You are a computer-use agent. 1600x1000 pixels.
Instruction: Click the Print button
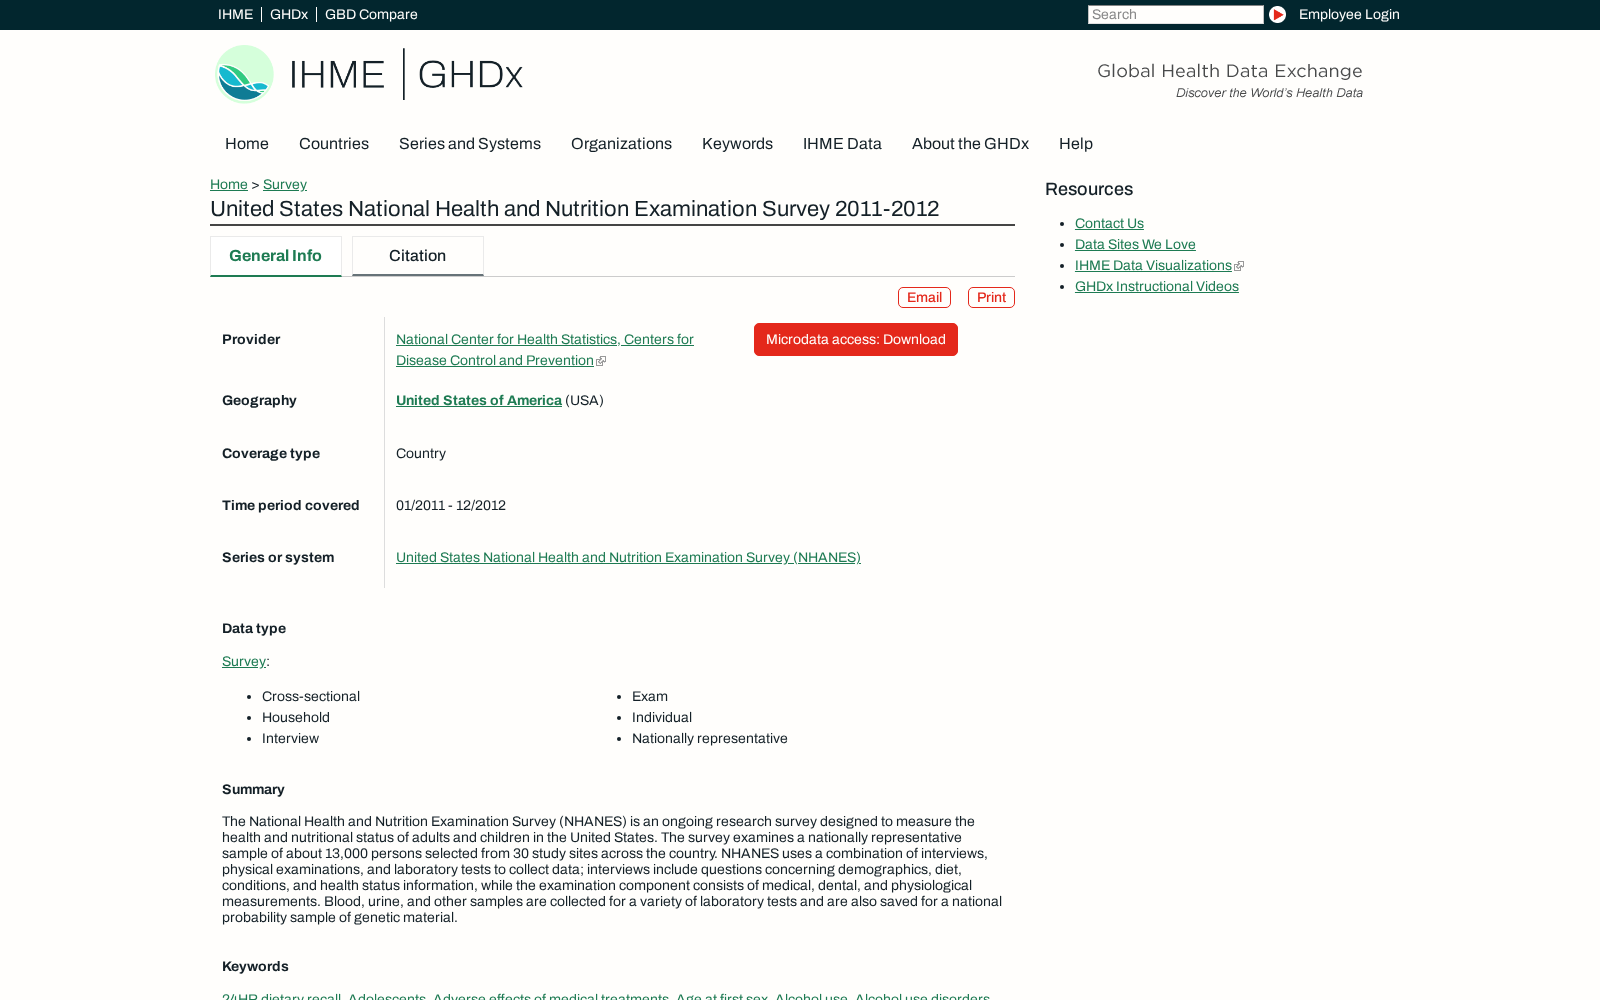click(991, 297)
